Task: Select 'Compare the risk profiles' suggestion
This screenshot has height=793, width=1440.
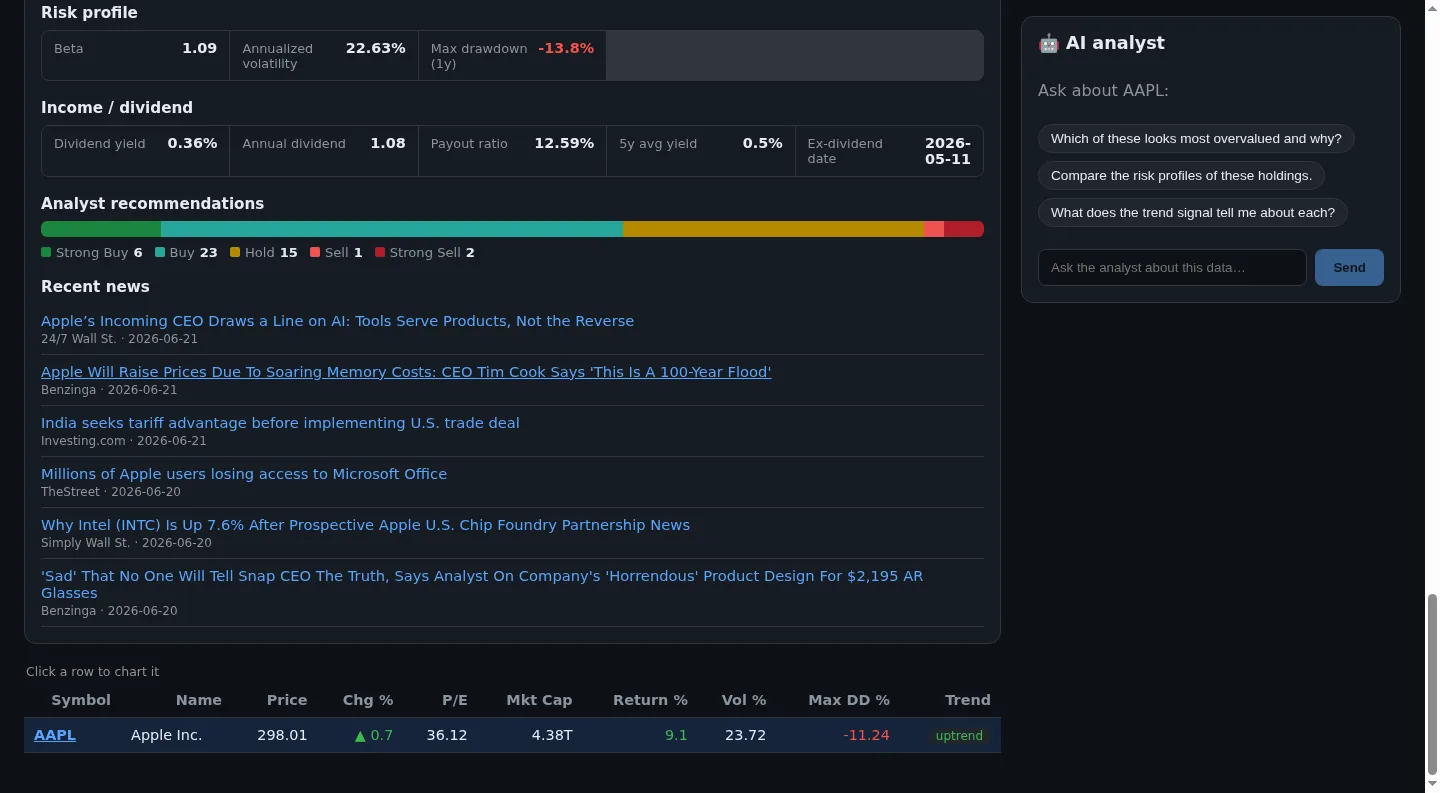Action: pyautogui.click(x=1181, y=176)
